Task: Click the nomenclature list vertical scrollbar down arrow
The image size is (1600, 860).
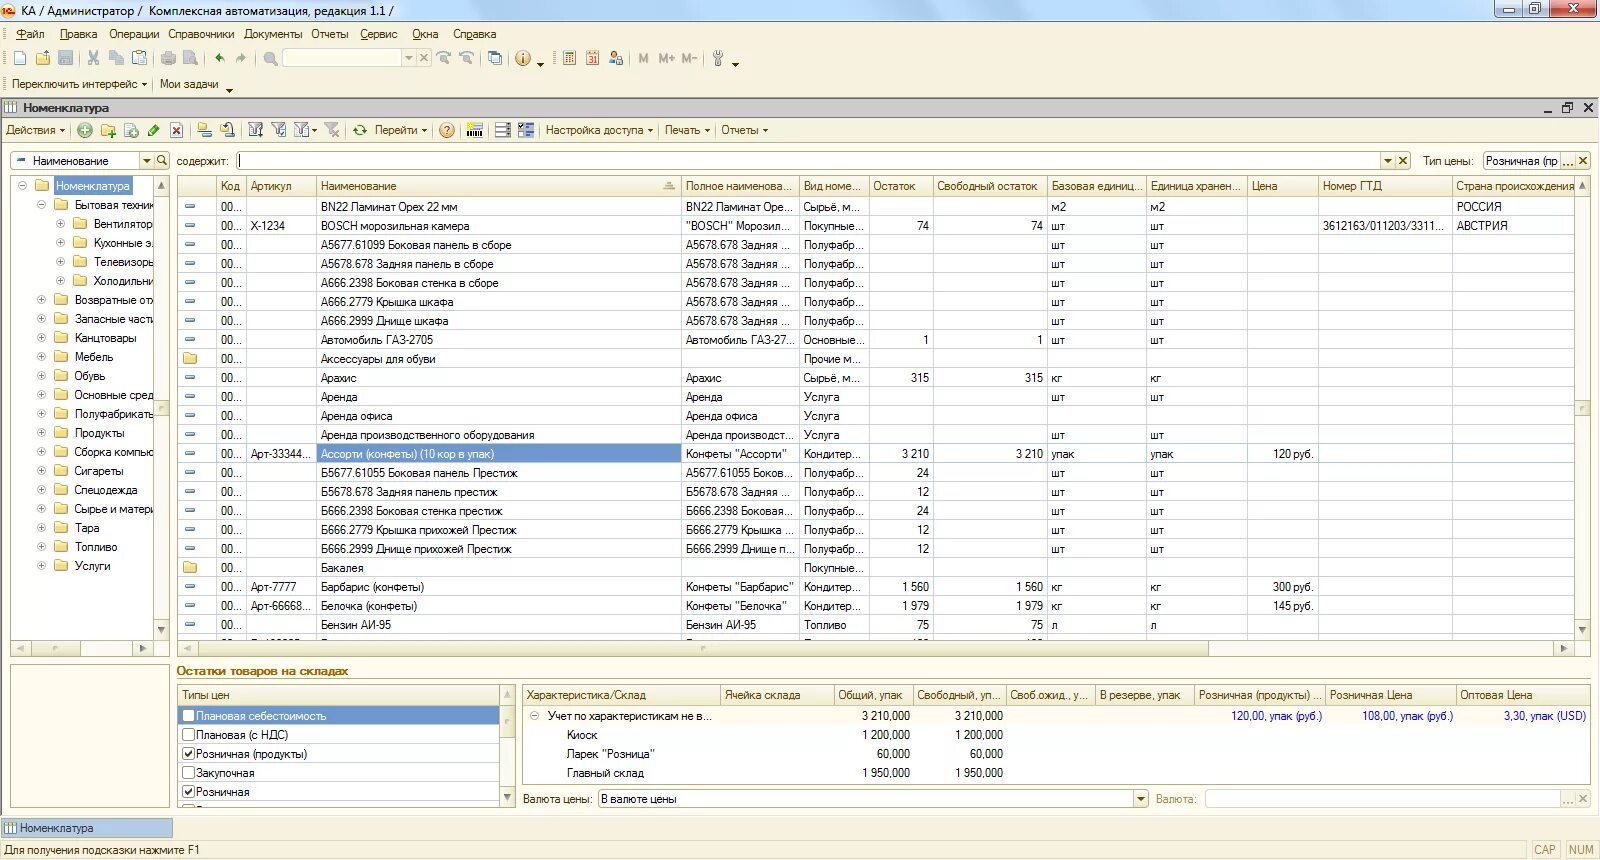Action: tap(1582, 630)
